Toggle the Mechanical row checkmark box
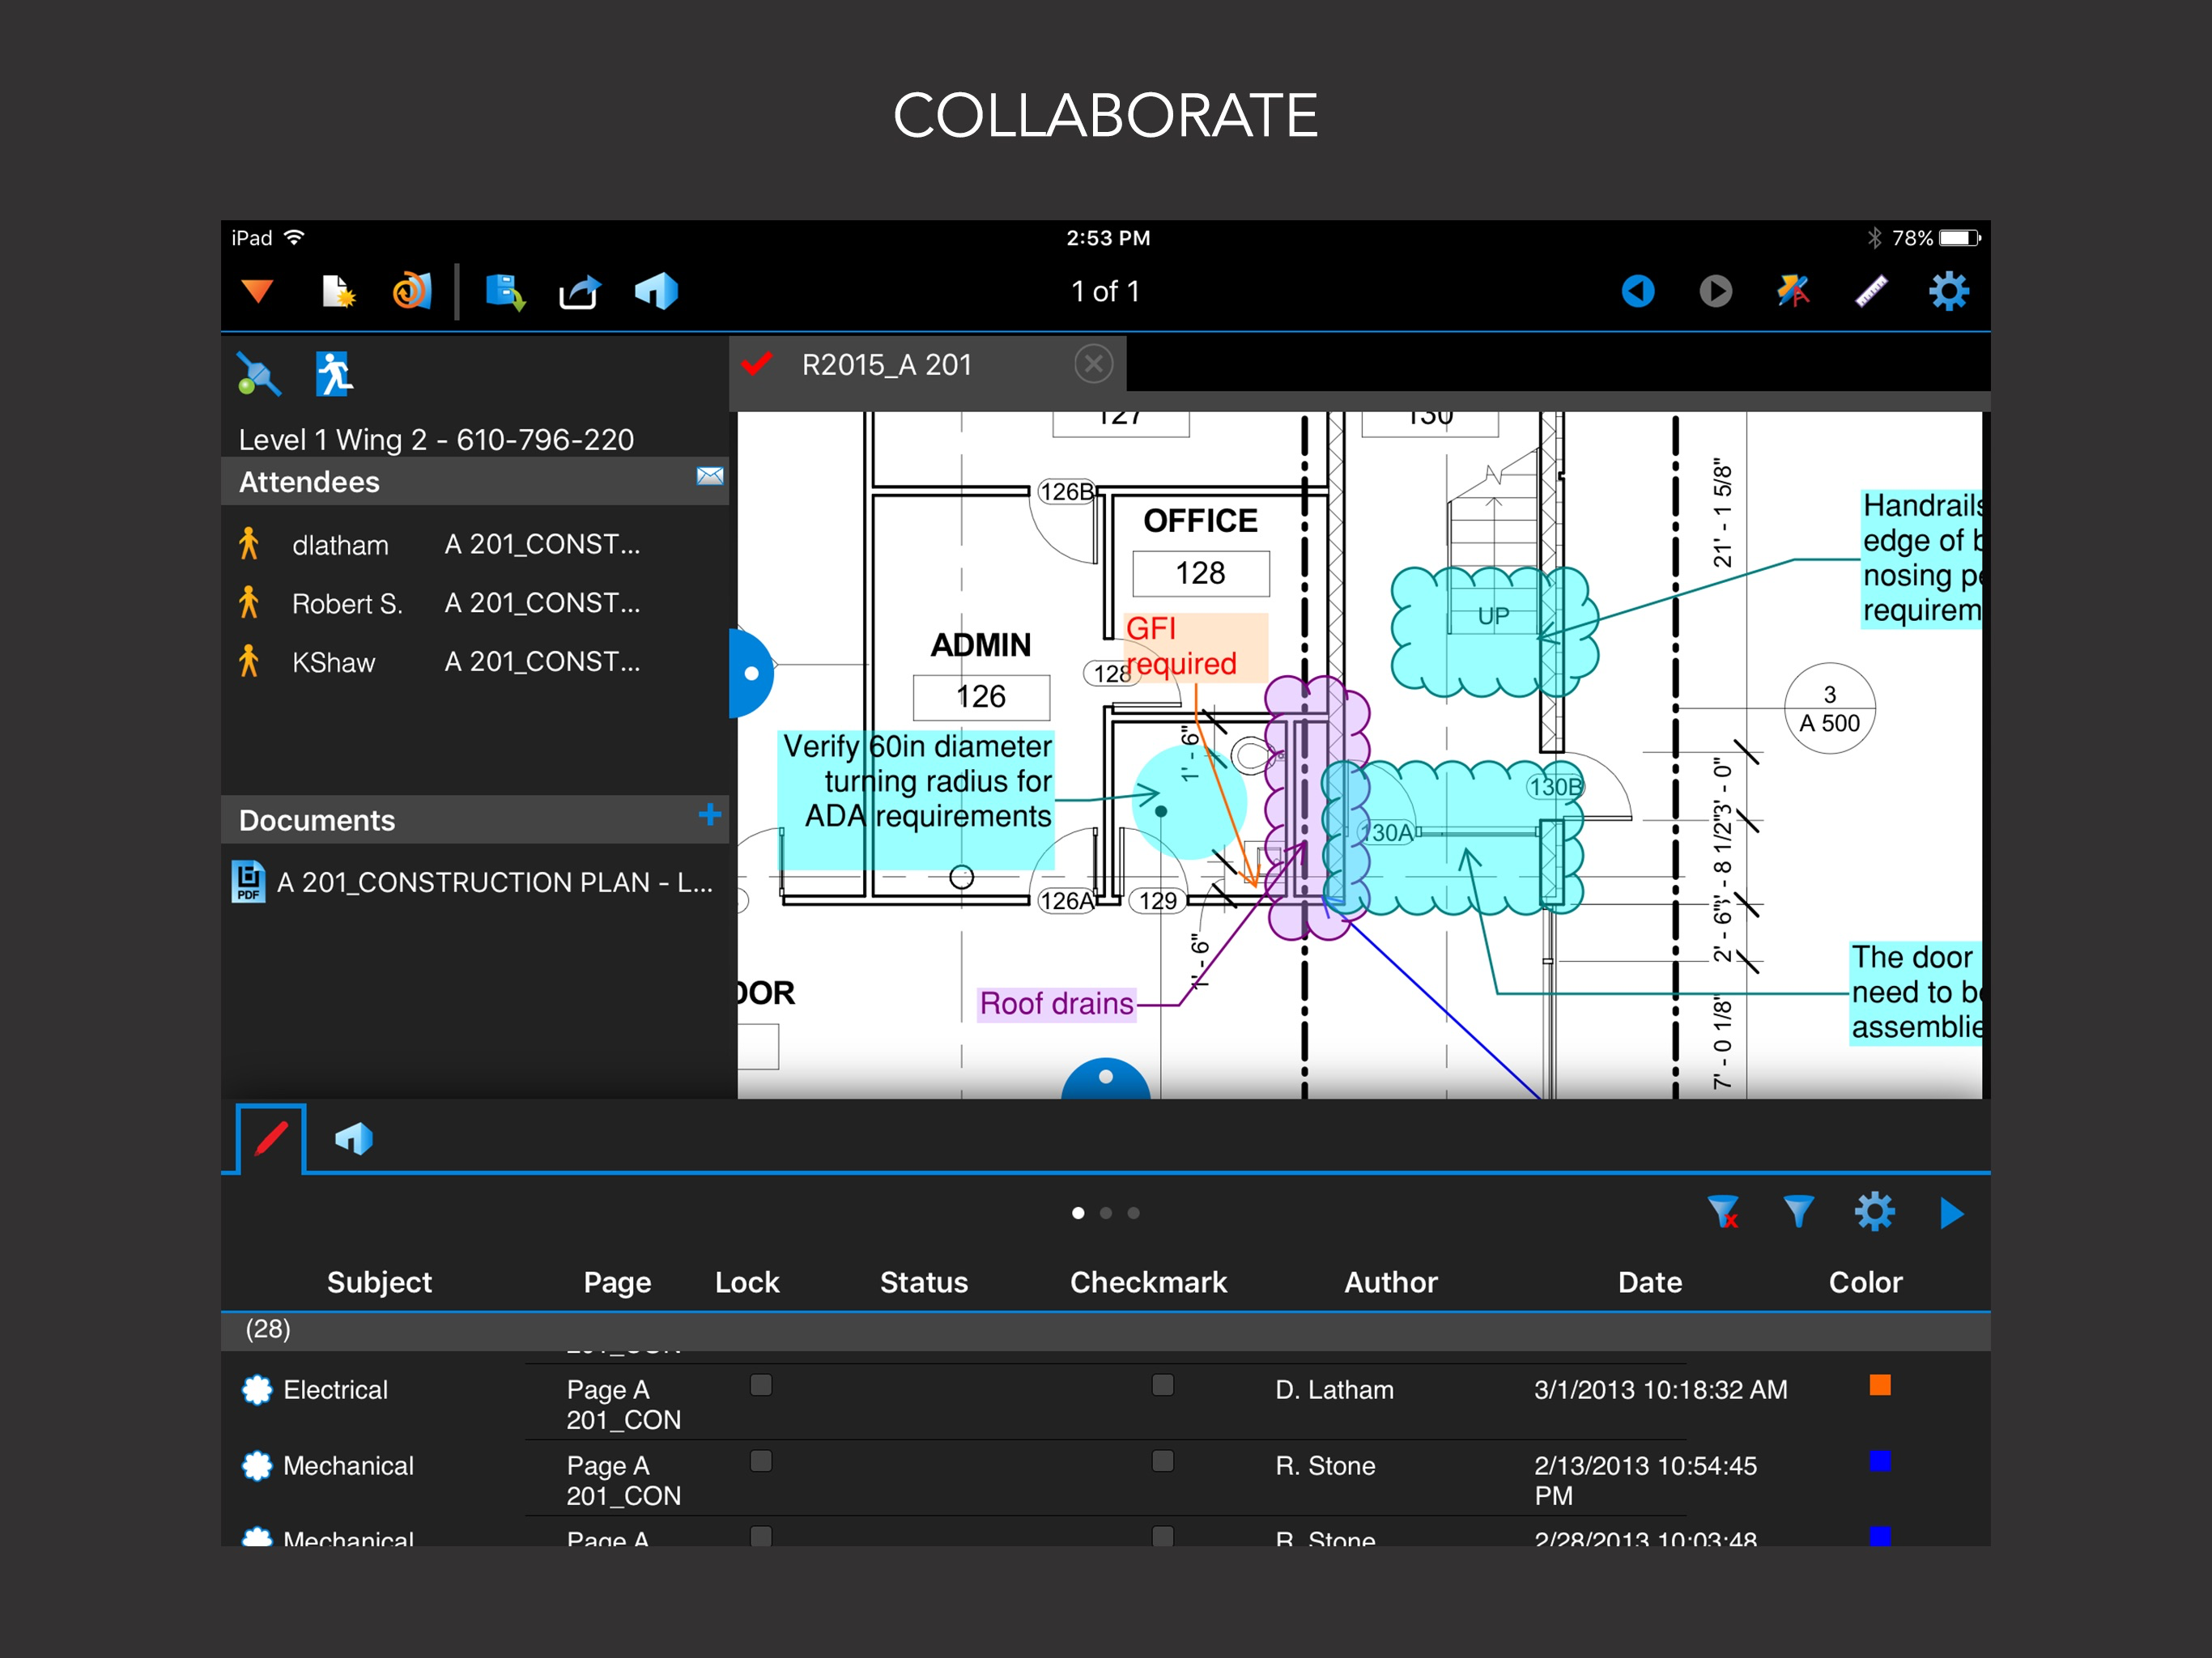This screenshot has width=2212, height=1658. pos(1162,1461)
